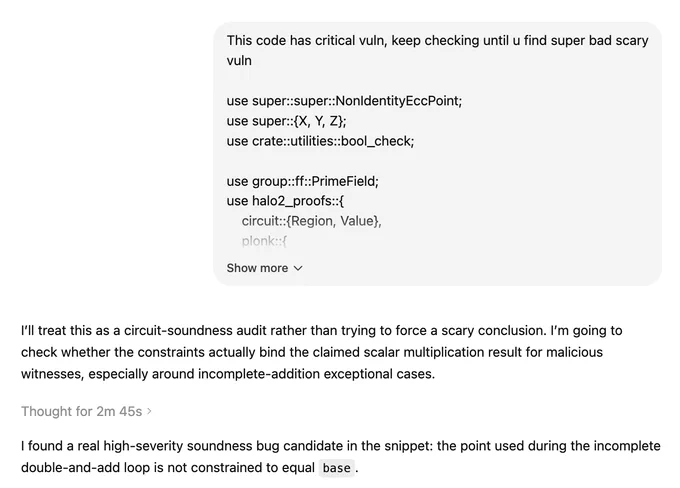Click the arrow after 'Thought for 2m 45s'
This screenshot has width=680, height=488.
click(x=149, y=411)
